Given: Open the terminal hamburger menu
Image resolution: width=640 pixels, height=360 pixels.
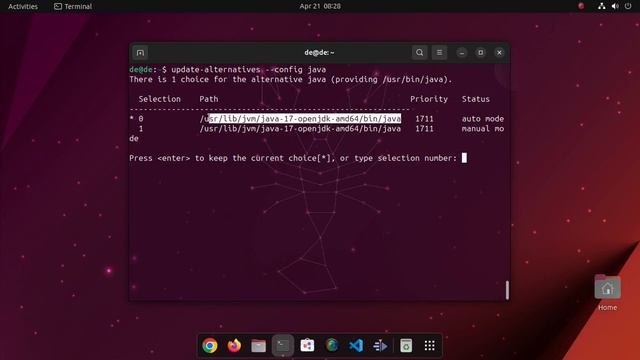Looking at the screenshot, I should tap(439, 53).
